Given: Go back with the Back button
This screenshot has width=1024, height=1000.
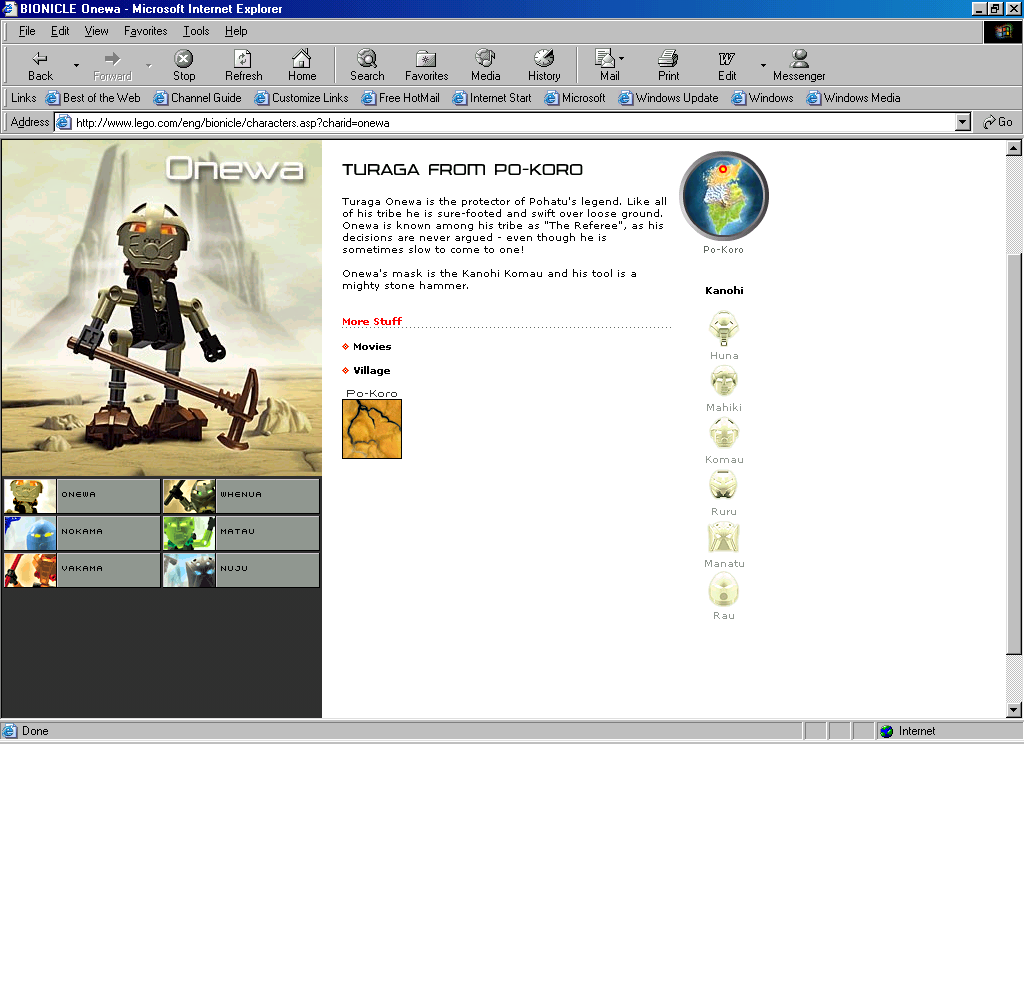Looking at the screenshot, I should tap(40, 65).
